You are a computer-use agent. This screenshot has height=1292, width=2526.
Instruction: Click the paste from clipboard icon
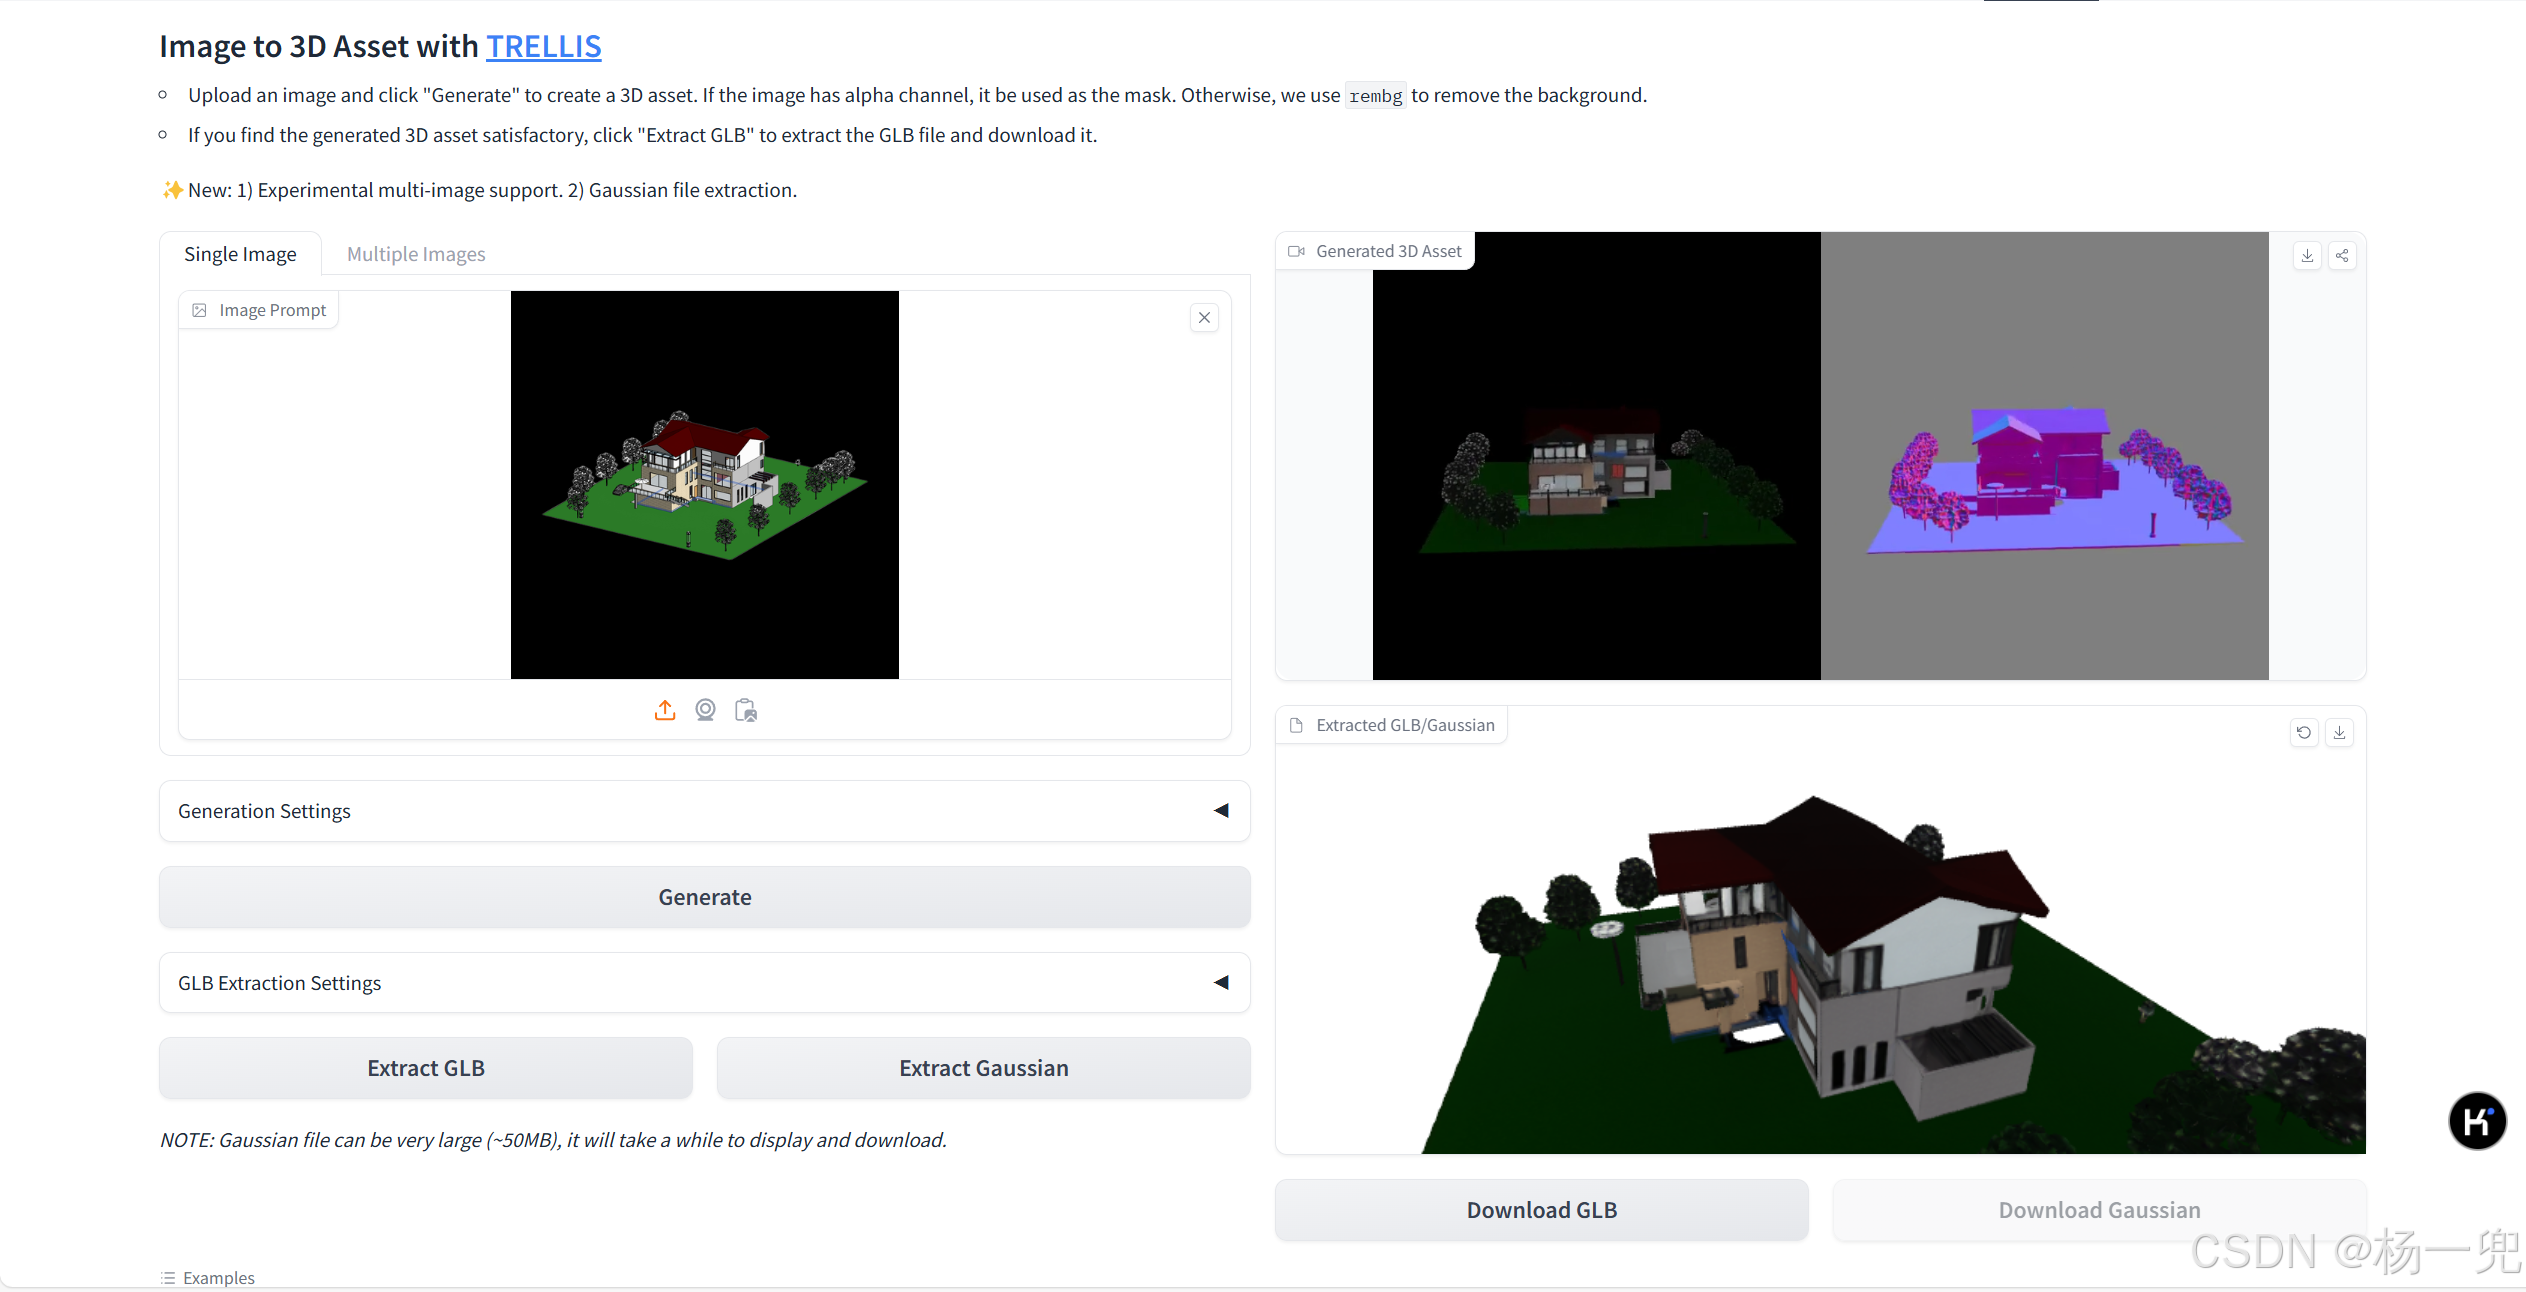click(746, 710)
